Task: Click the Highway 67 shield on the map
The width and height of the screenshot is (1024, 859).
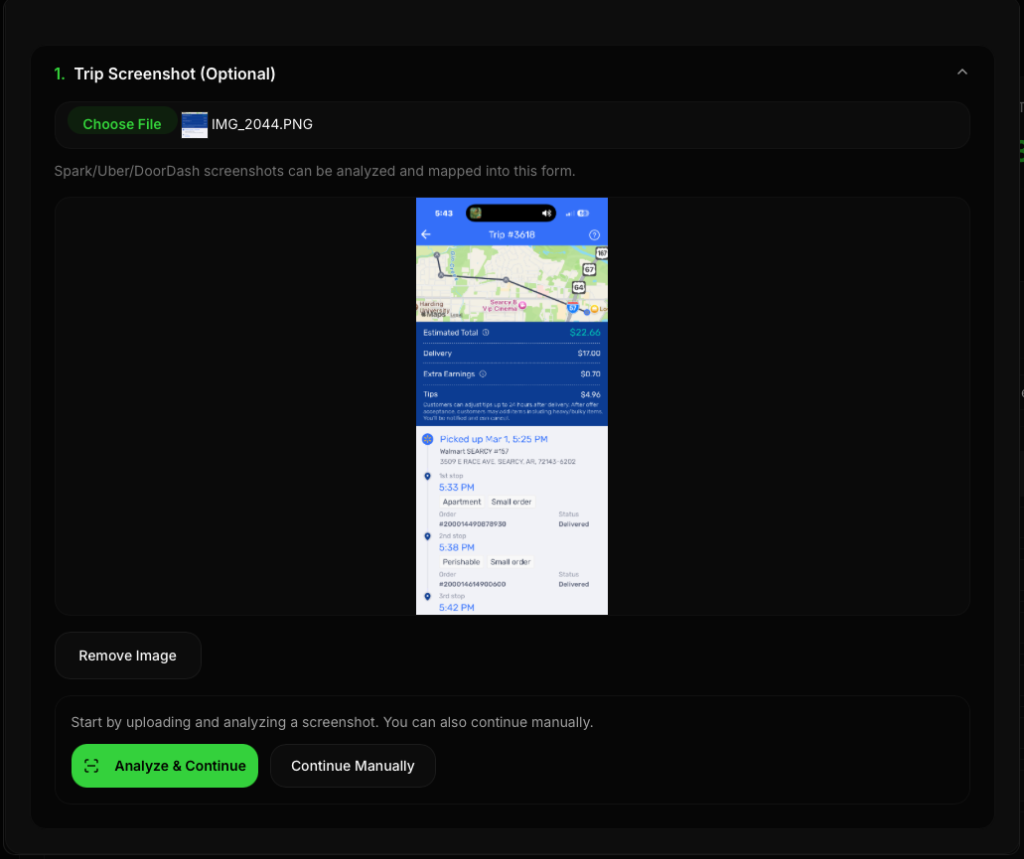Action: pyautogui.click(x=590, y=269)
